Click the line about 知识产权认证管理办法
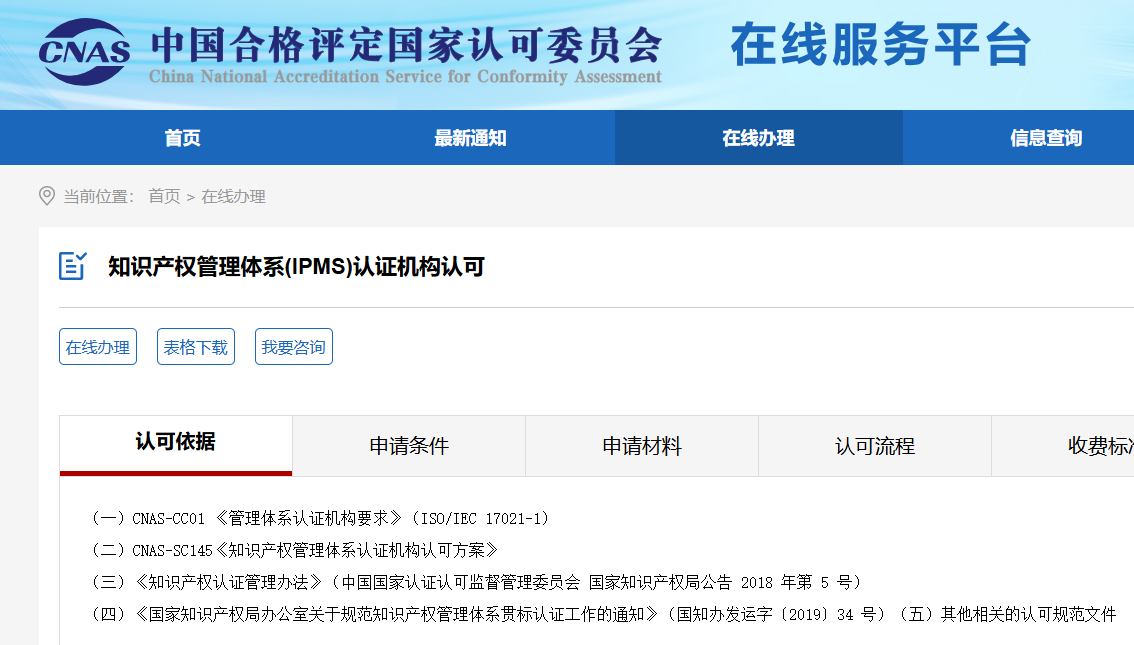This screenshot has height=645, width=1134. point(477,582)
